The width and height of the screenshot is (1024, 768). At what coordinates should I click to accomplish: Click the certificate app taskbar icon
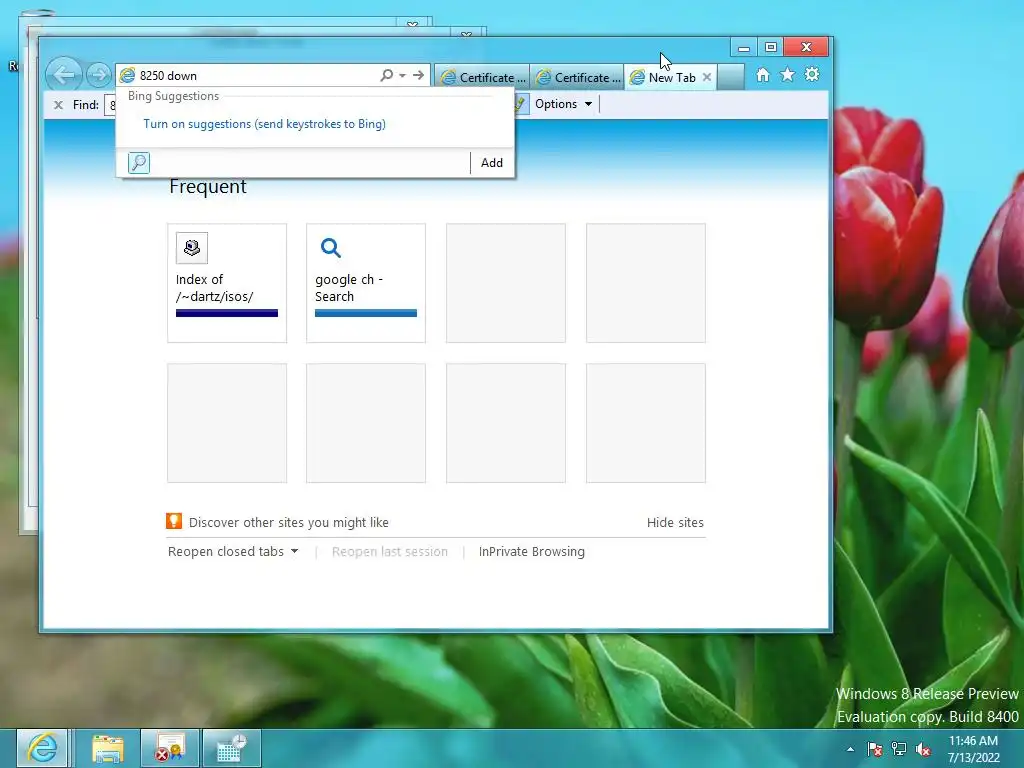170,748
